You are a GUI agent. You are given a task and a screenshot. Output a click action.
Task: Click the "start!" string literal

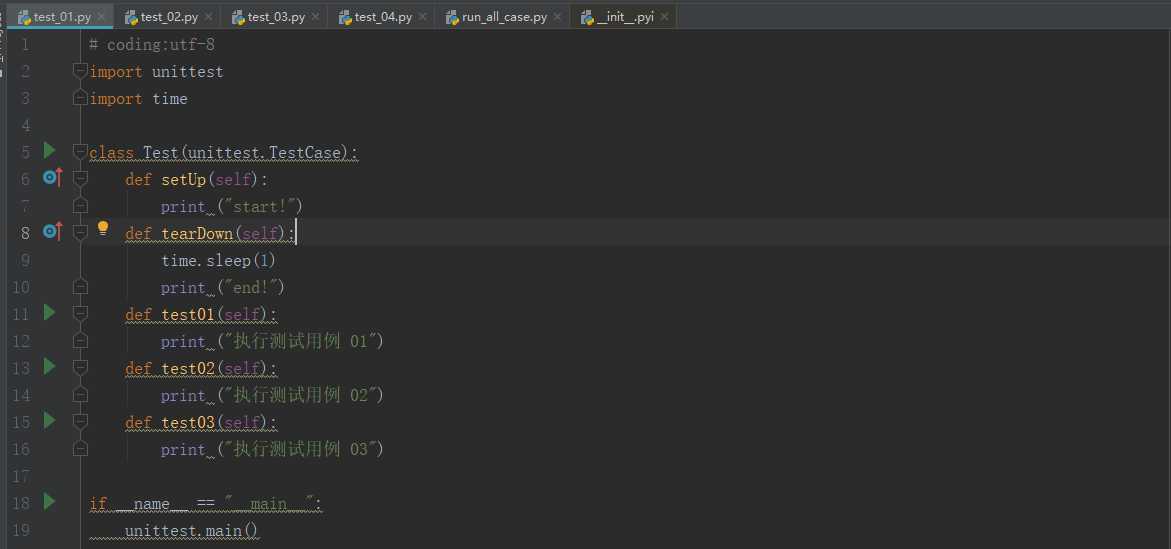click(x=260, y=206)
